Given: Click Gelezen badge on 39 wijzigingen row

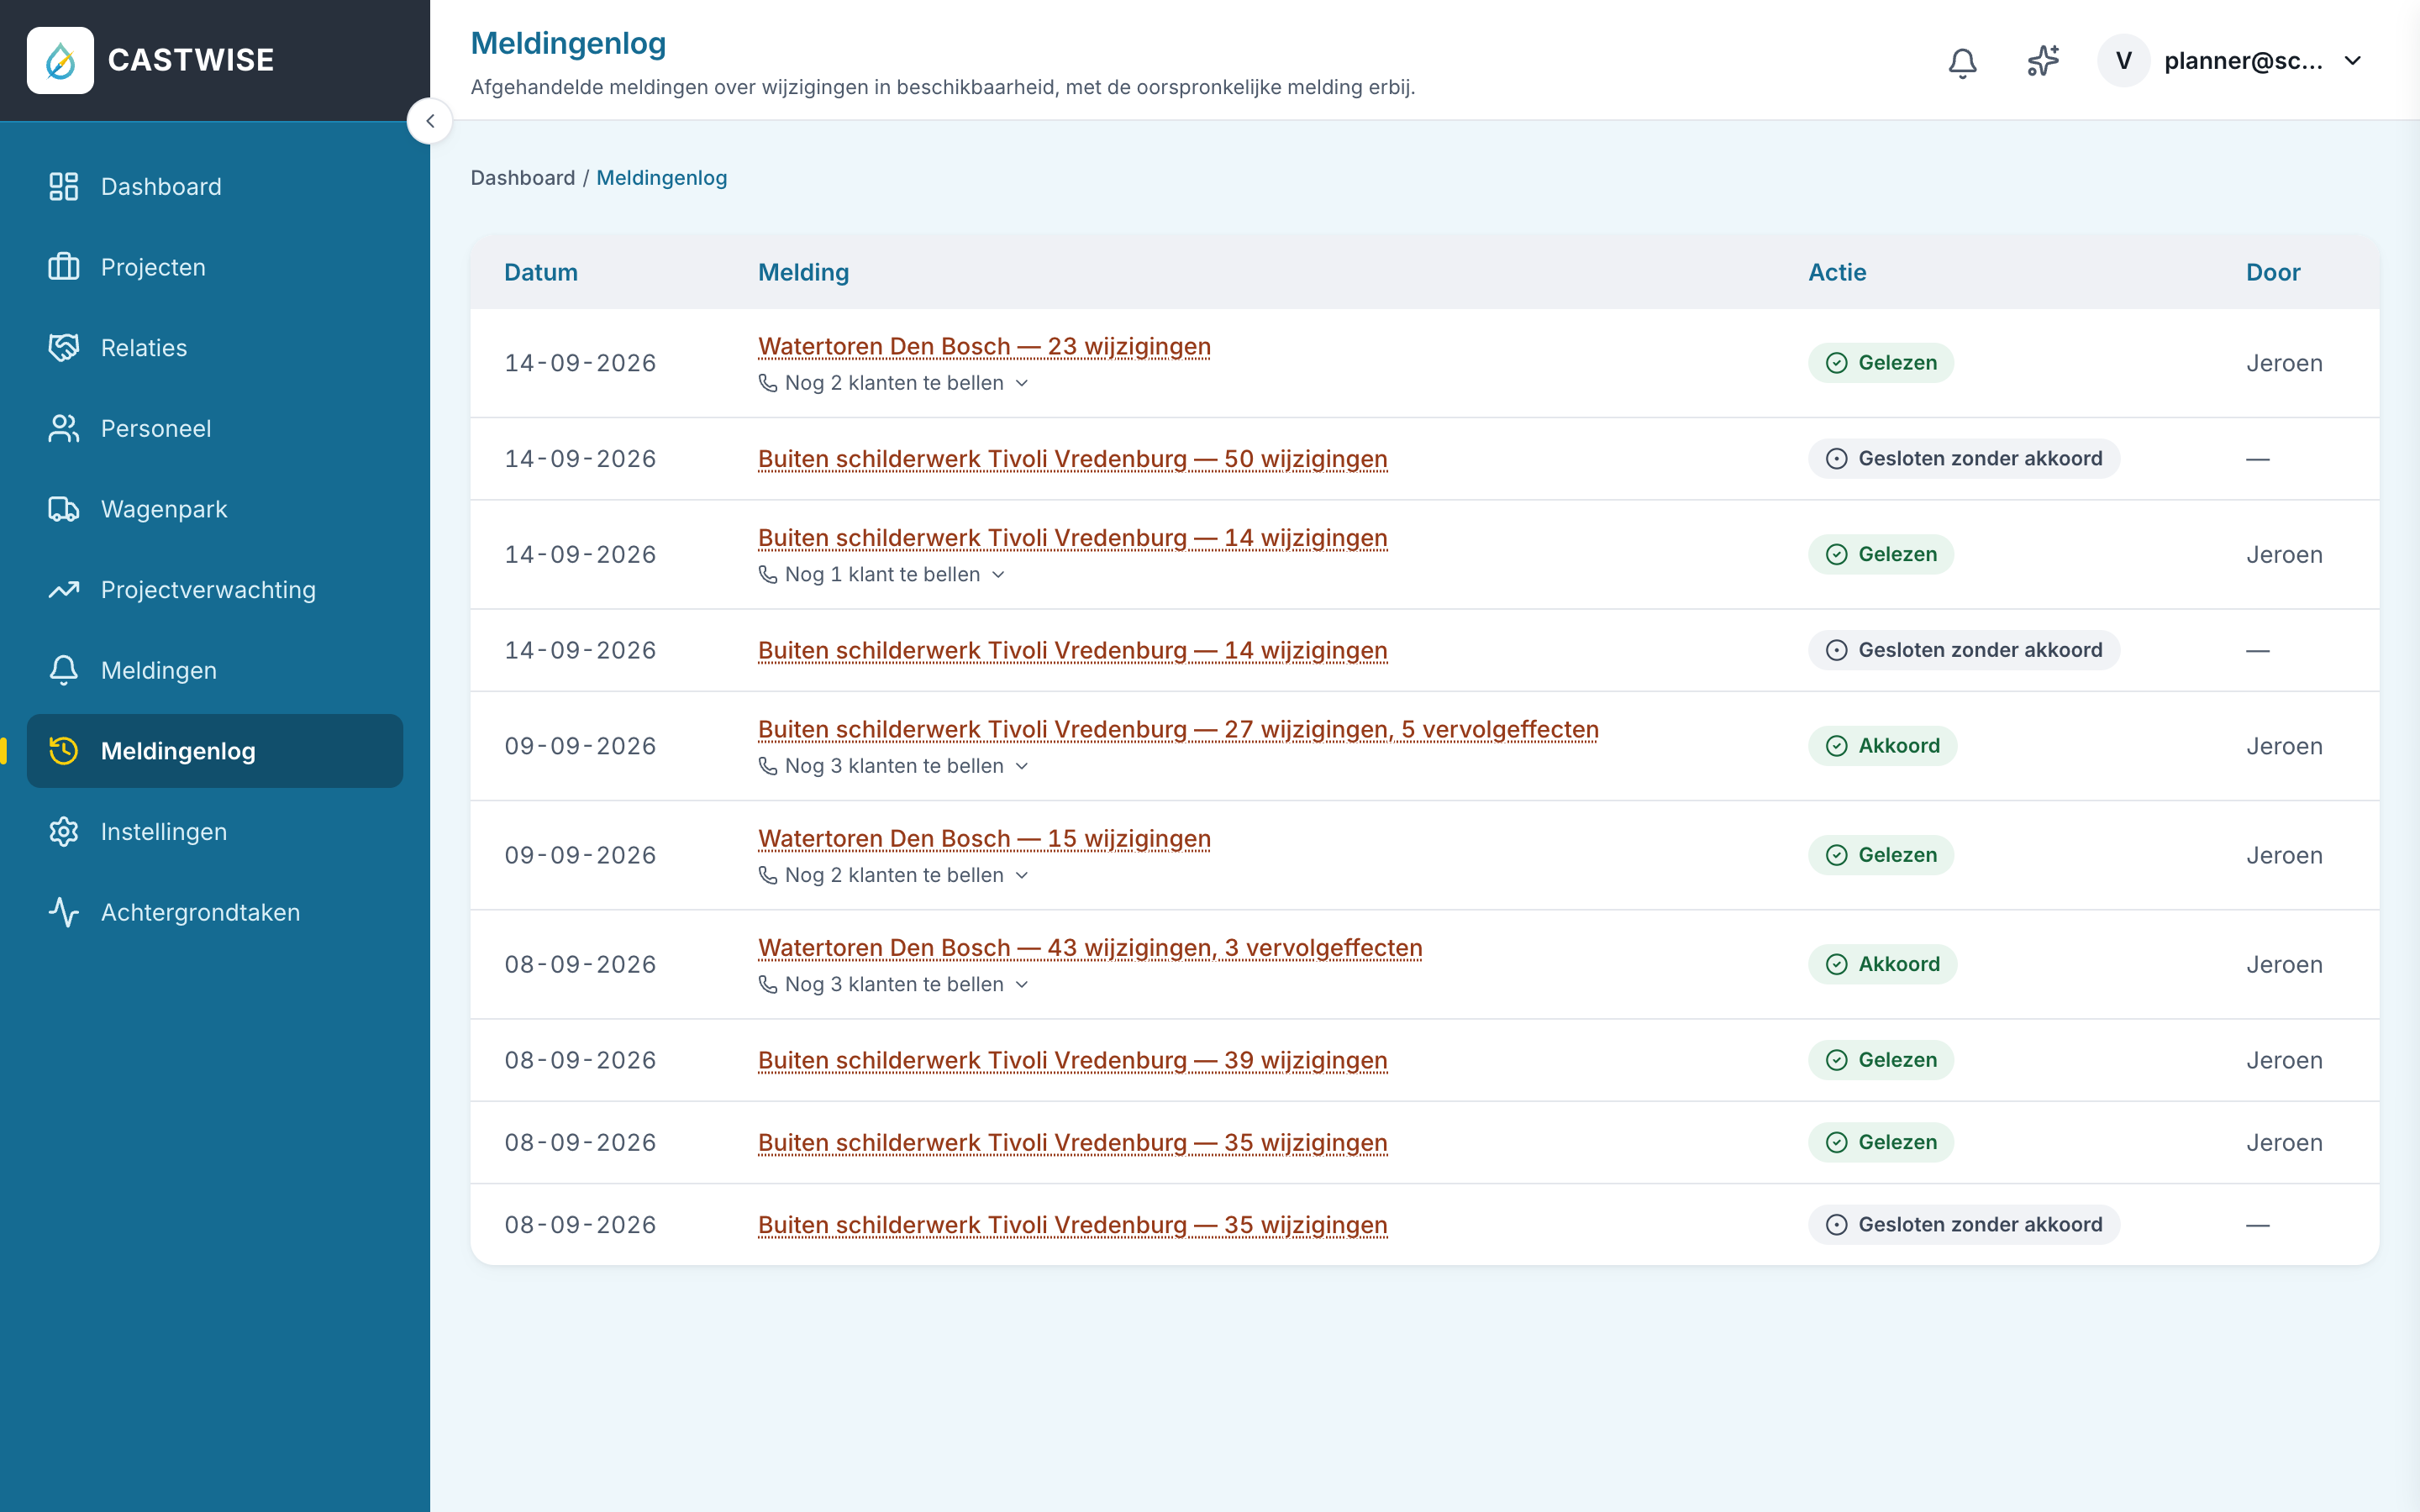Looking at the screenshot, I should [x=1881, y=1060].
